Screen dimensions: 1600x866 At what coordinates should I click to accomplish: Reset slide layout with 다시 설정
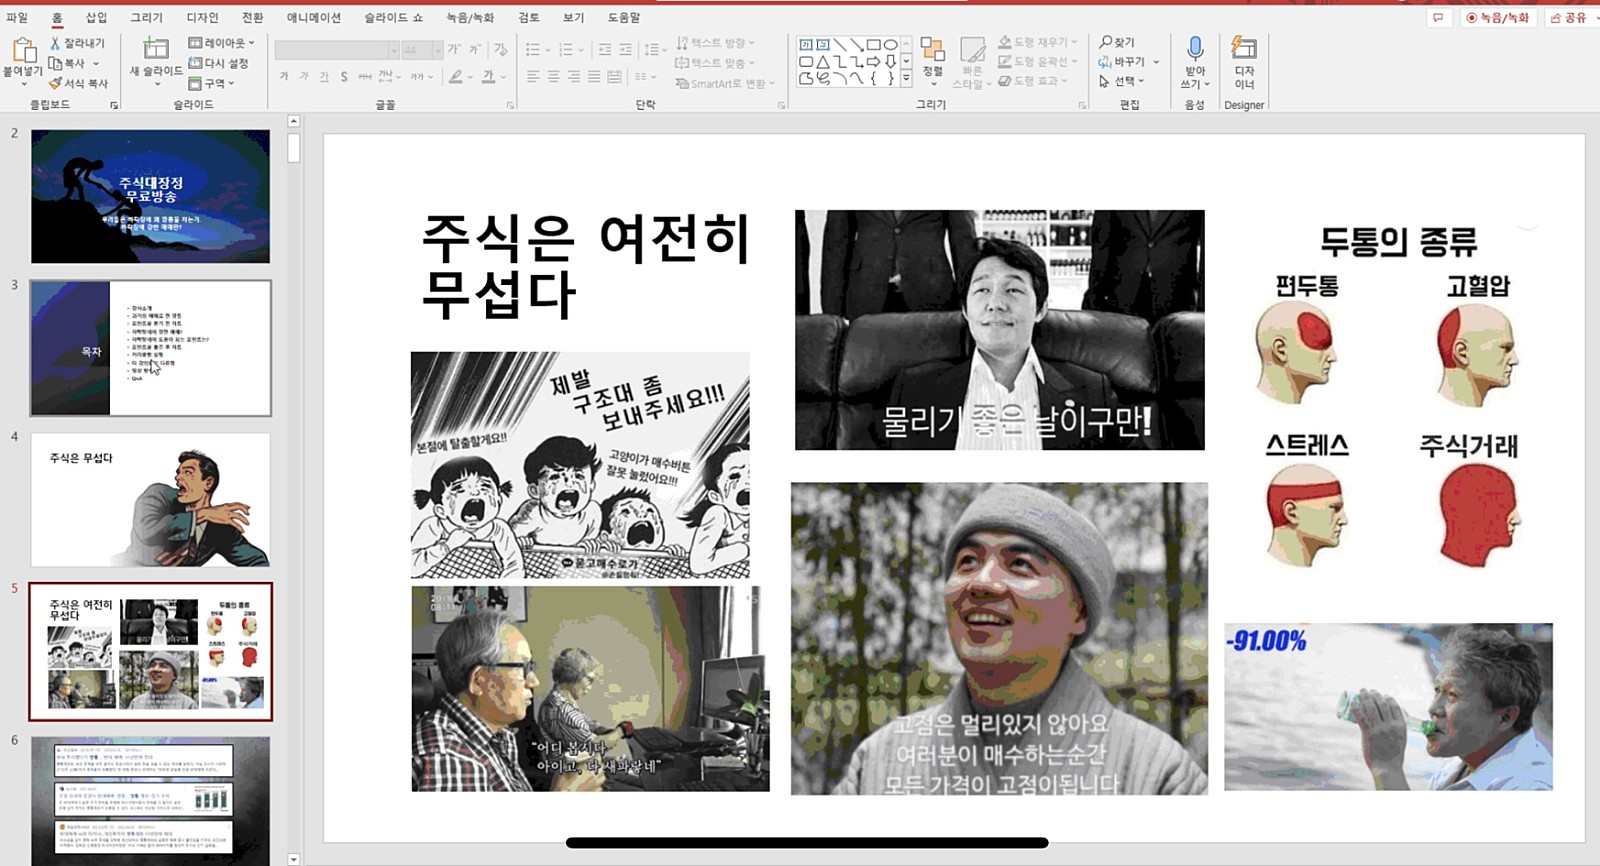coord(218,63)
